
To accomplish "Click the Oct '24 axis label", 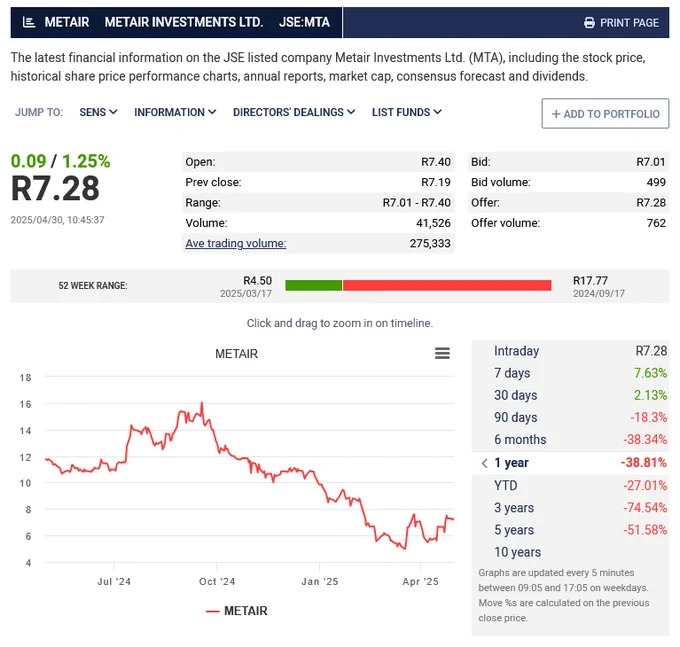I will pos(217,582).
